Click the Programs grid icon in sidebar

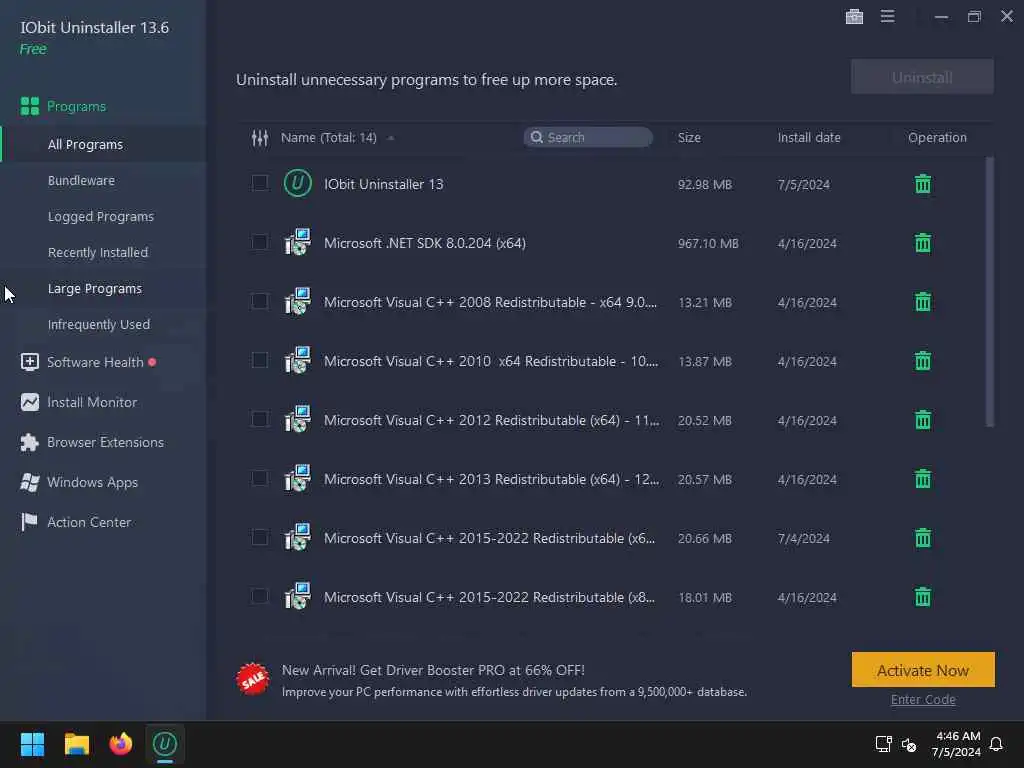pos(29,106)
